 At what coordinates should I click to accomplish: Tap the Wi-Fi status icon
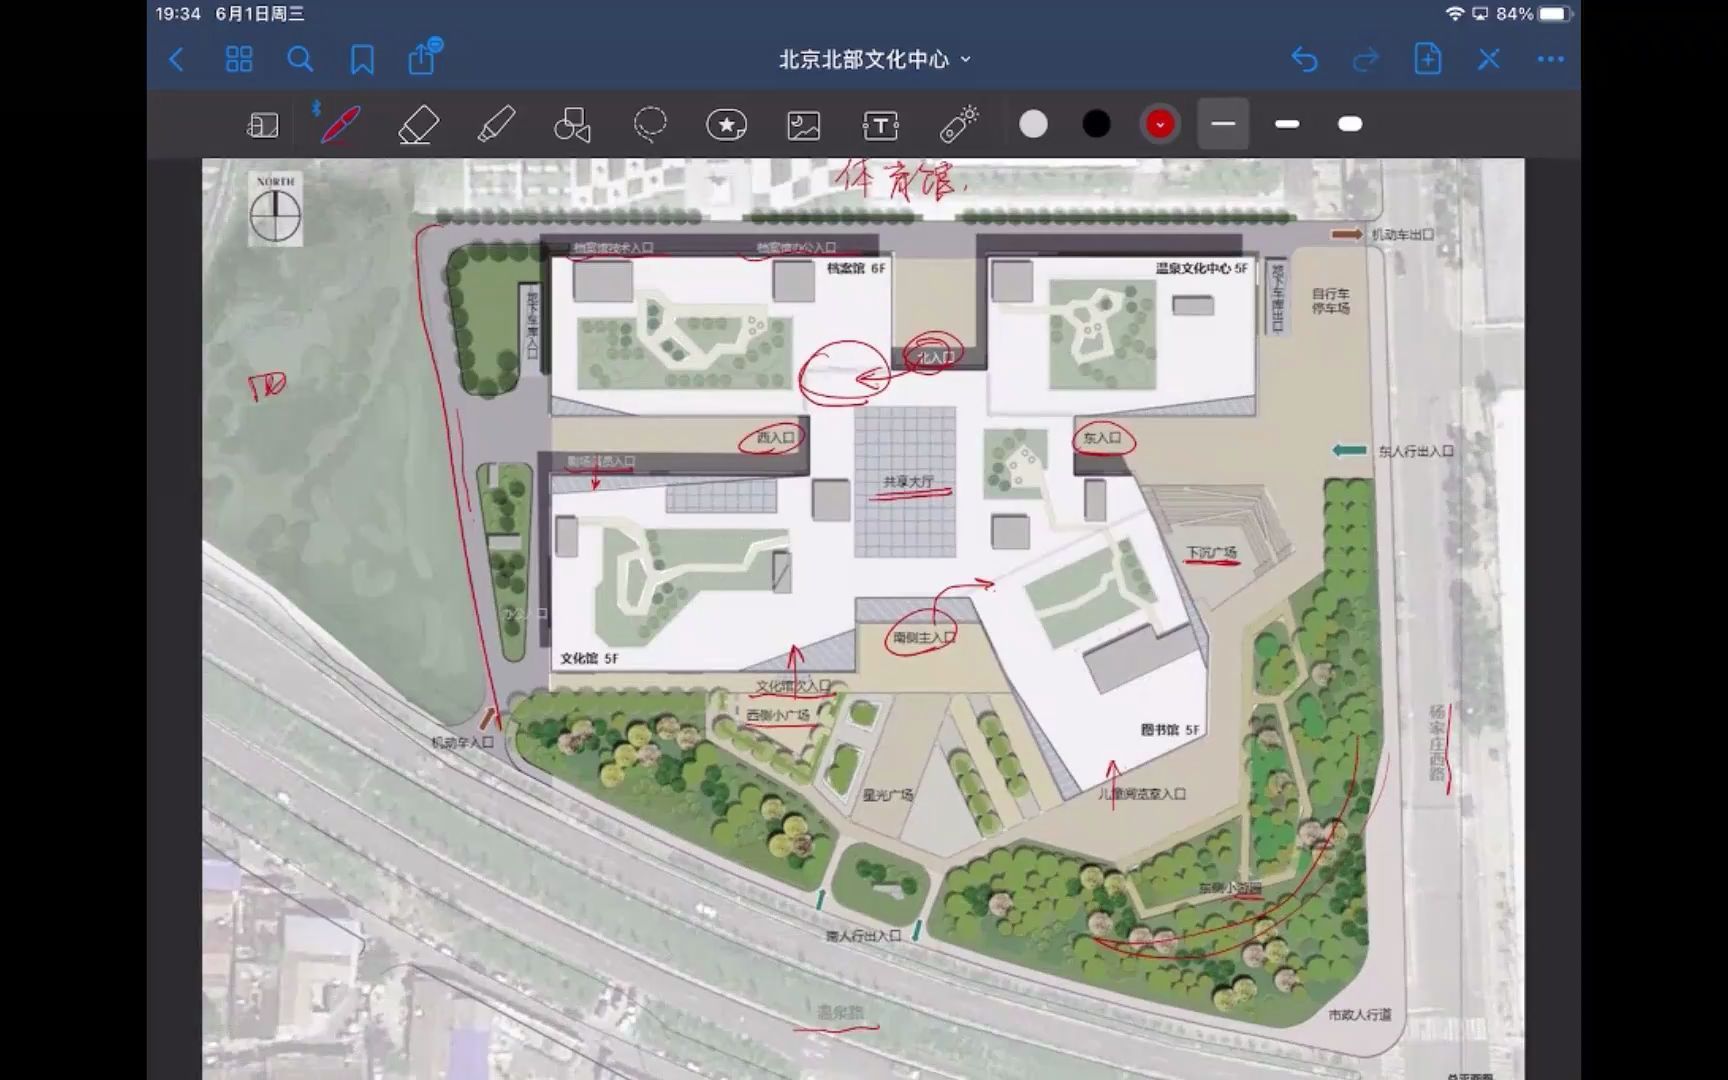(1455, 14)
